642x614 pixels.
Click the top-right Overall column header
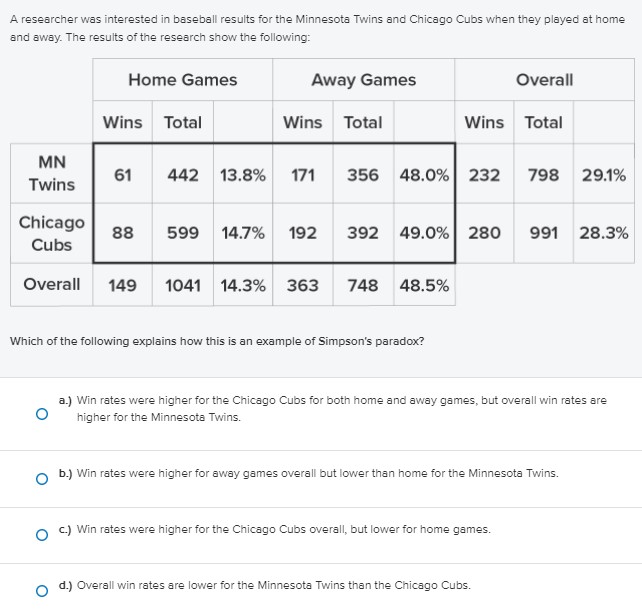pos(545,80)
